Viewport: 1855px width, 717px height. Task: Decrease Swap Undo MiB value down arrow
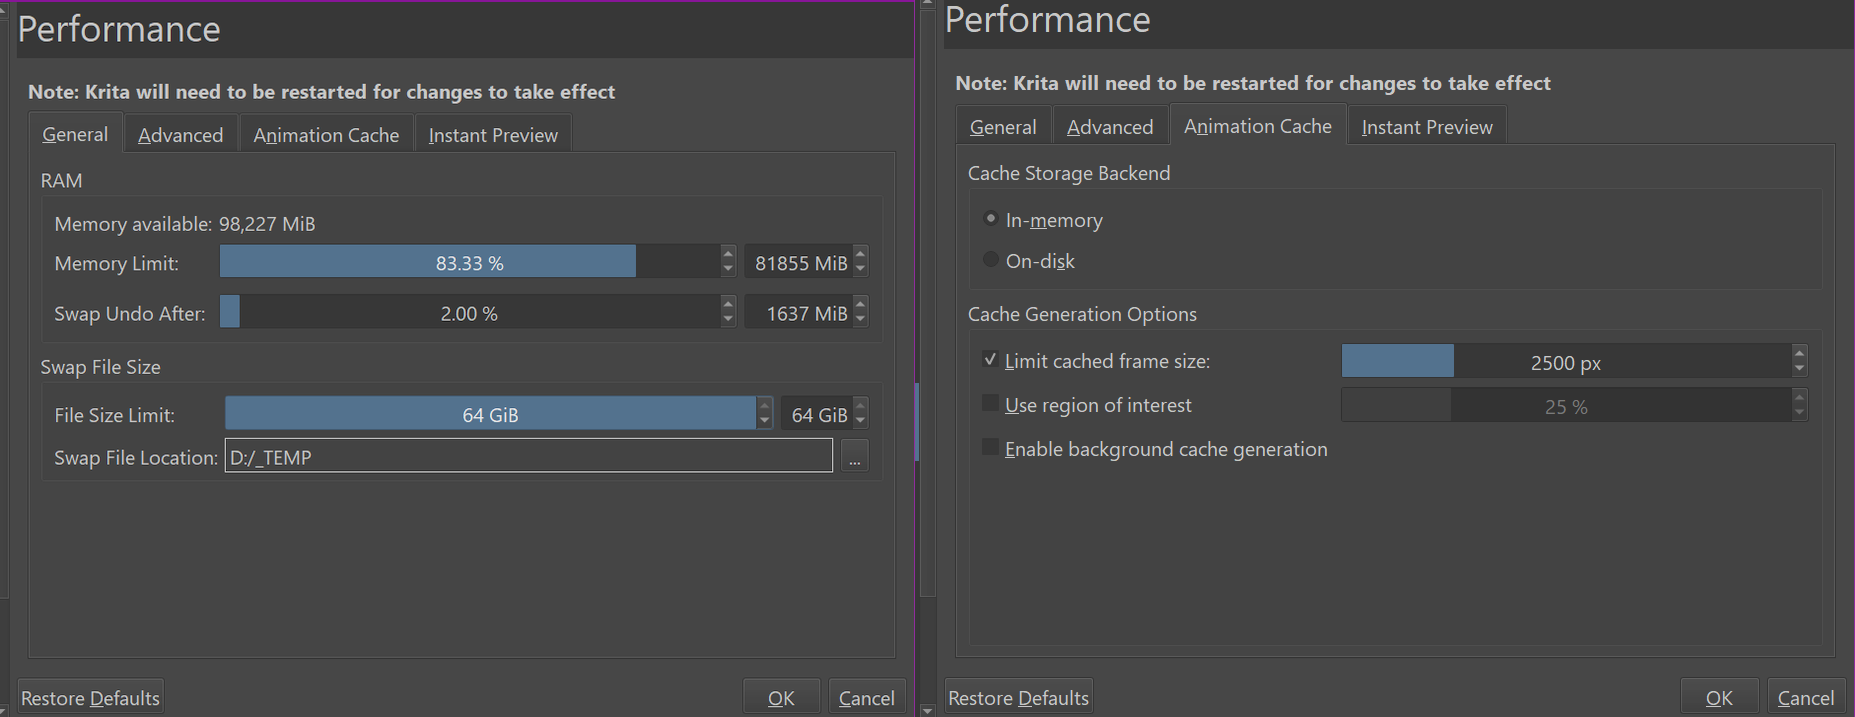pyautogui.click(x=861, y=320)
